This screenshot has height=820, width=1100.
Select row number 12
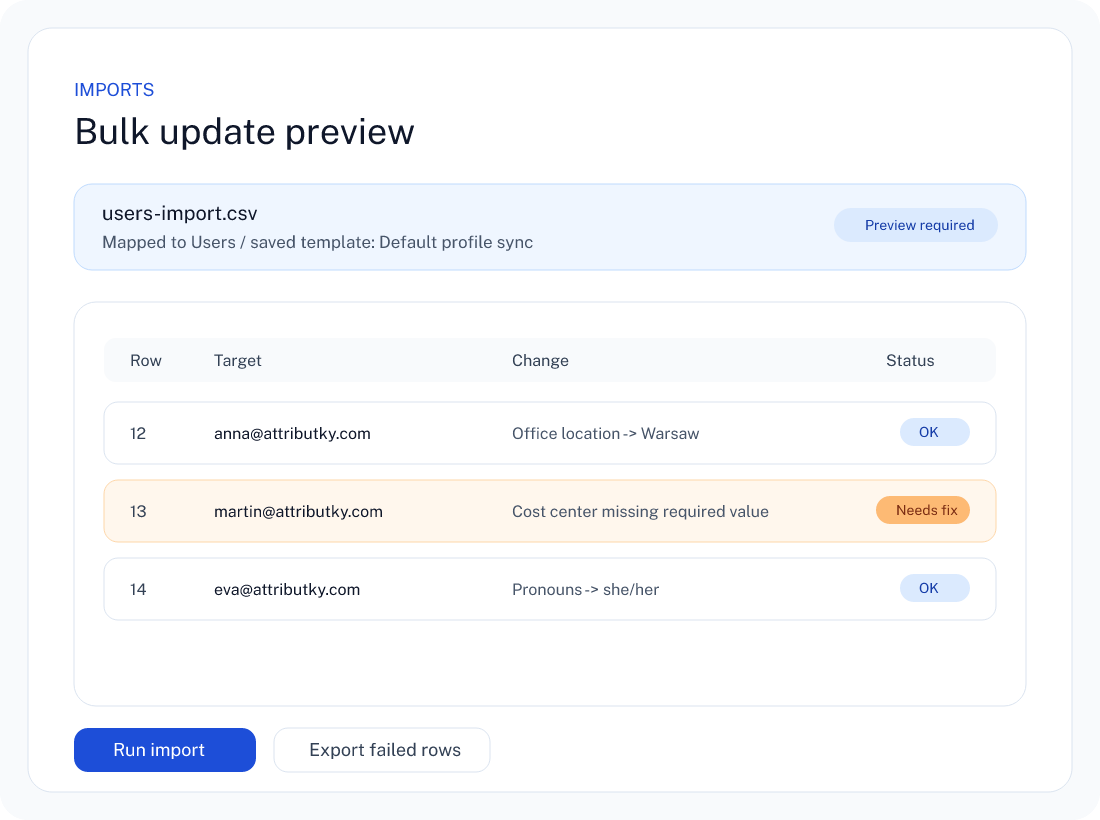(138, 433)
